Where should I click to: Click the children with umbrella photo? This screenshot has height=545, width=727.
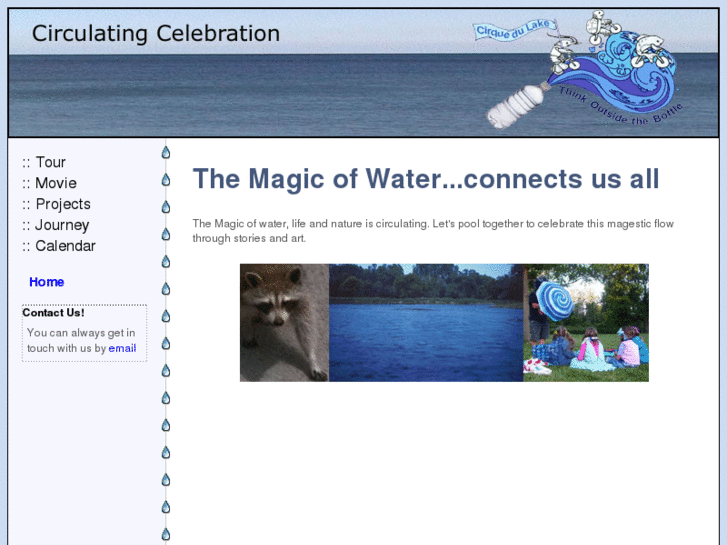pyautogui.click(x=586, y=323)
